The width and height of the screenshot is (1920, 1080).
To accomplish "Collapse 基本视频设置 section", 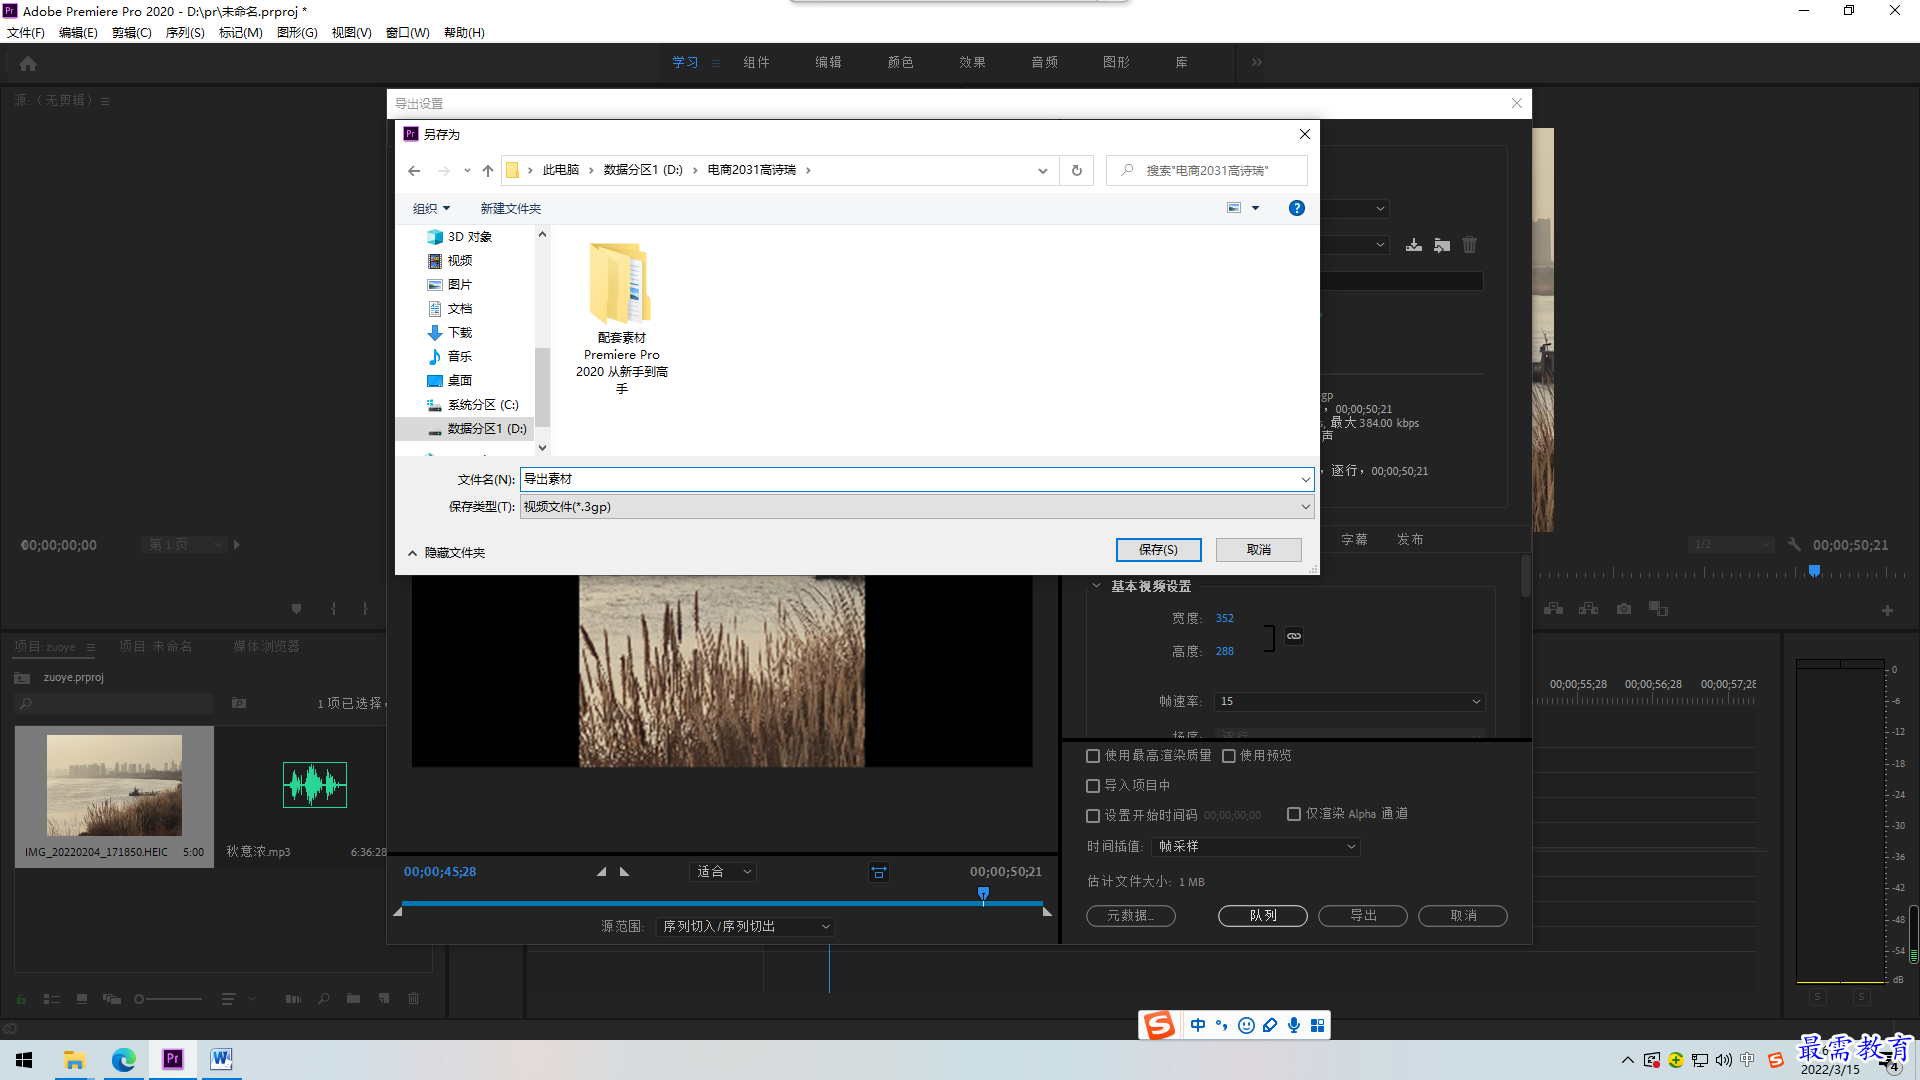I will coord(1096,587).
